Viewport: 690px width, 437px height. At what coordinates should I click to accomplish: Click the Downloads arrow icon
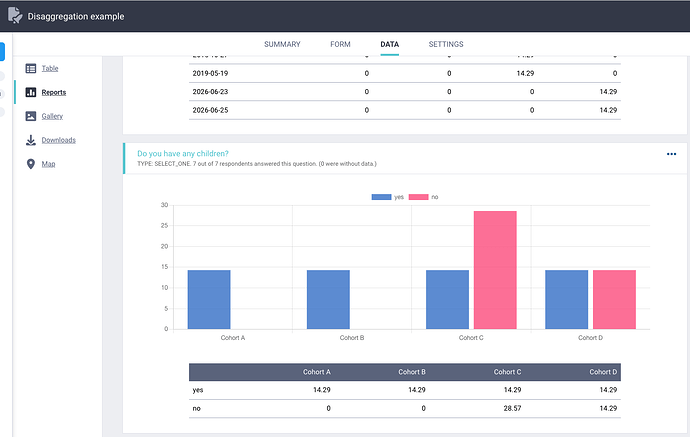point(31,140)
